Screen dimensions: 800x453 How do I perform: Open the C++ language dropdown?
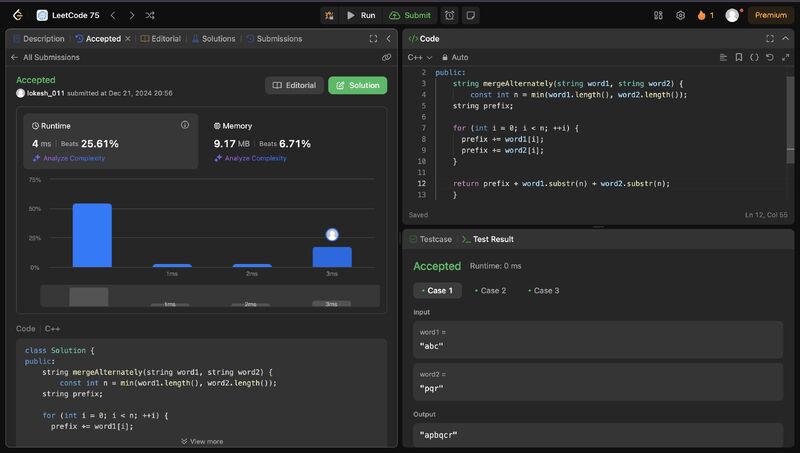pyautogui.click(x=418, y=57)
